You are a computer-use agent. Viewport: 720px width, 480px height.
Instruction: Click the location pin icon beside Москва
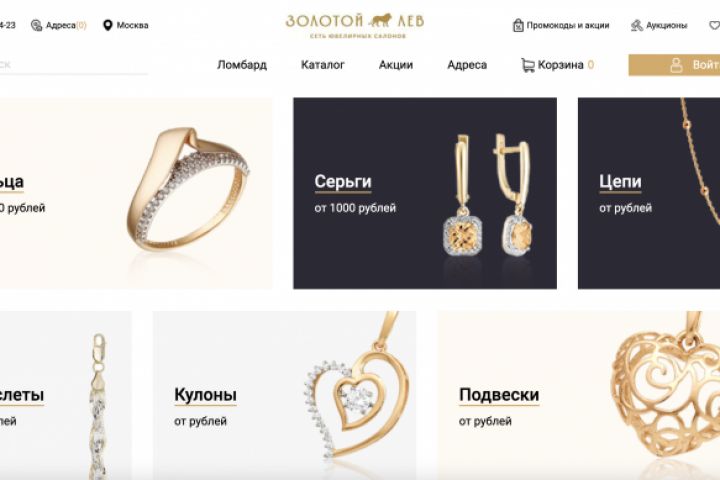(x=107, y=25)
